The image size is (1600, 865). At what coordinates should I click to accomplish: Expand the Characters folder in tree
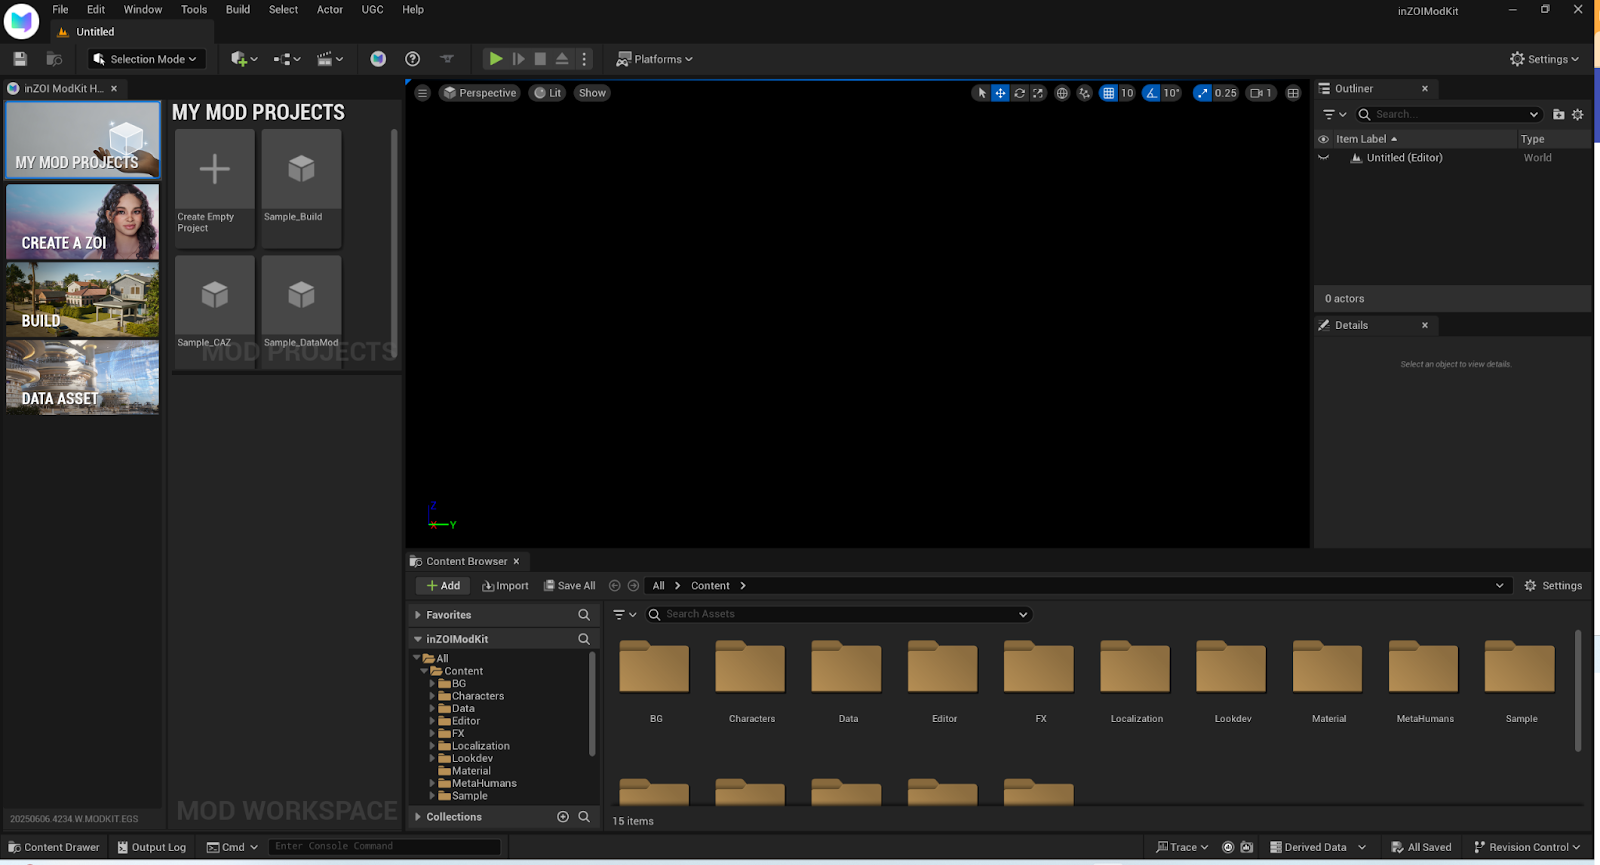tap(433, 696)
